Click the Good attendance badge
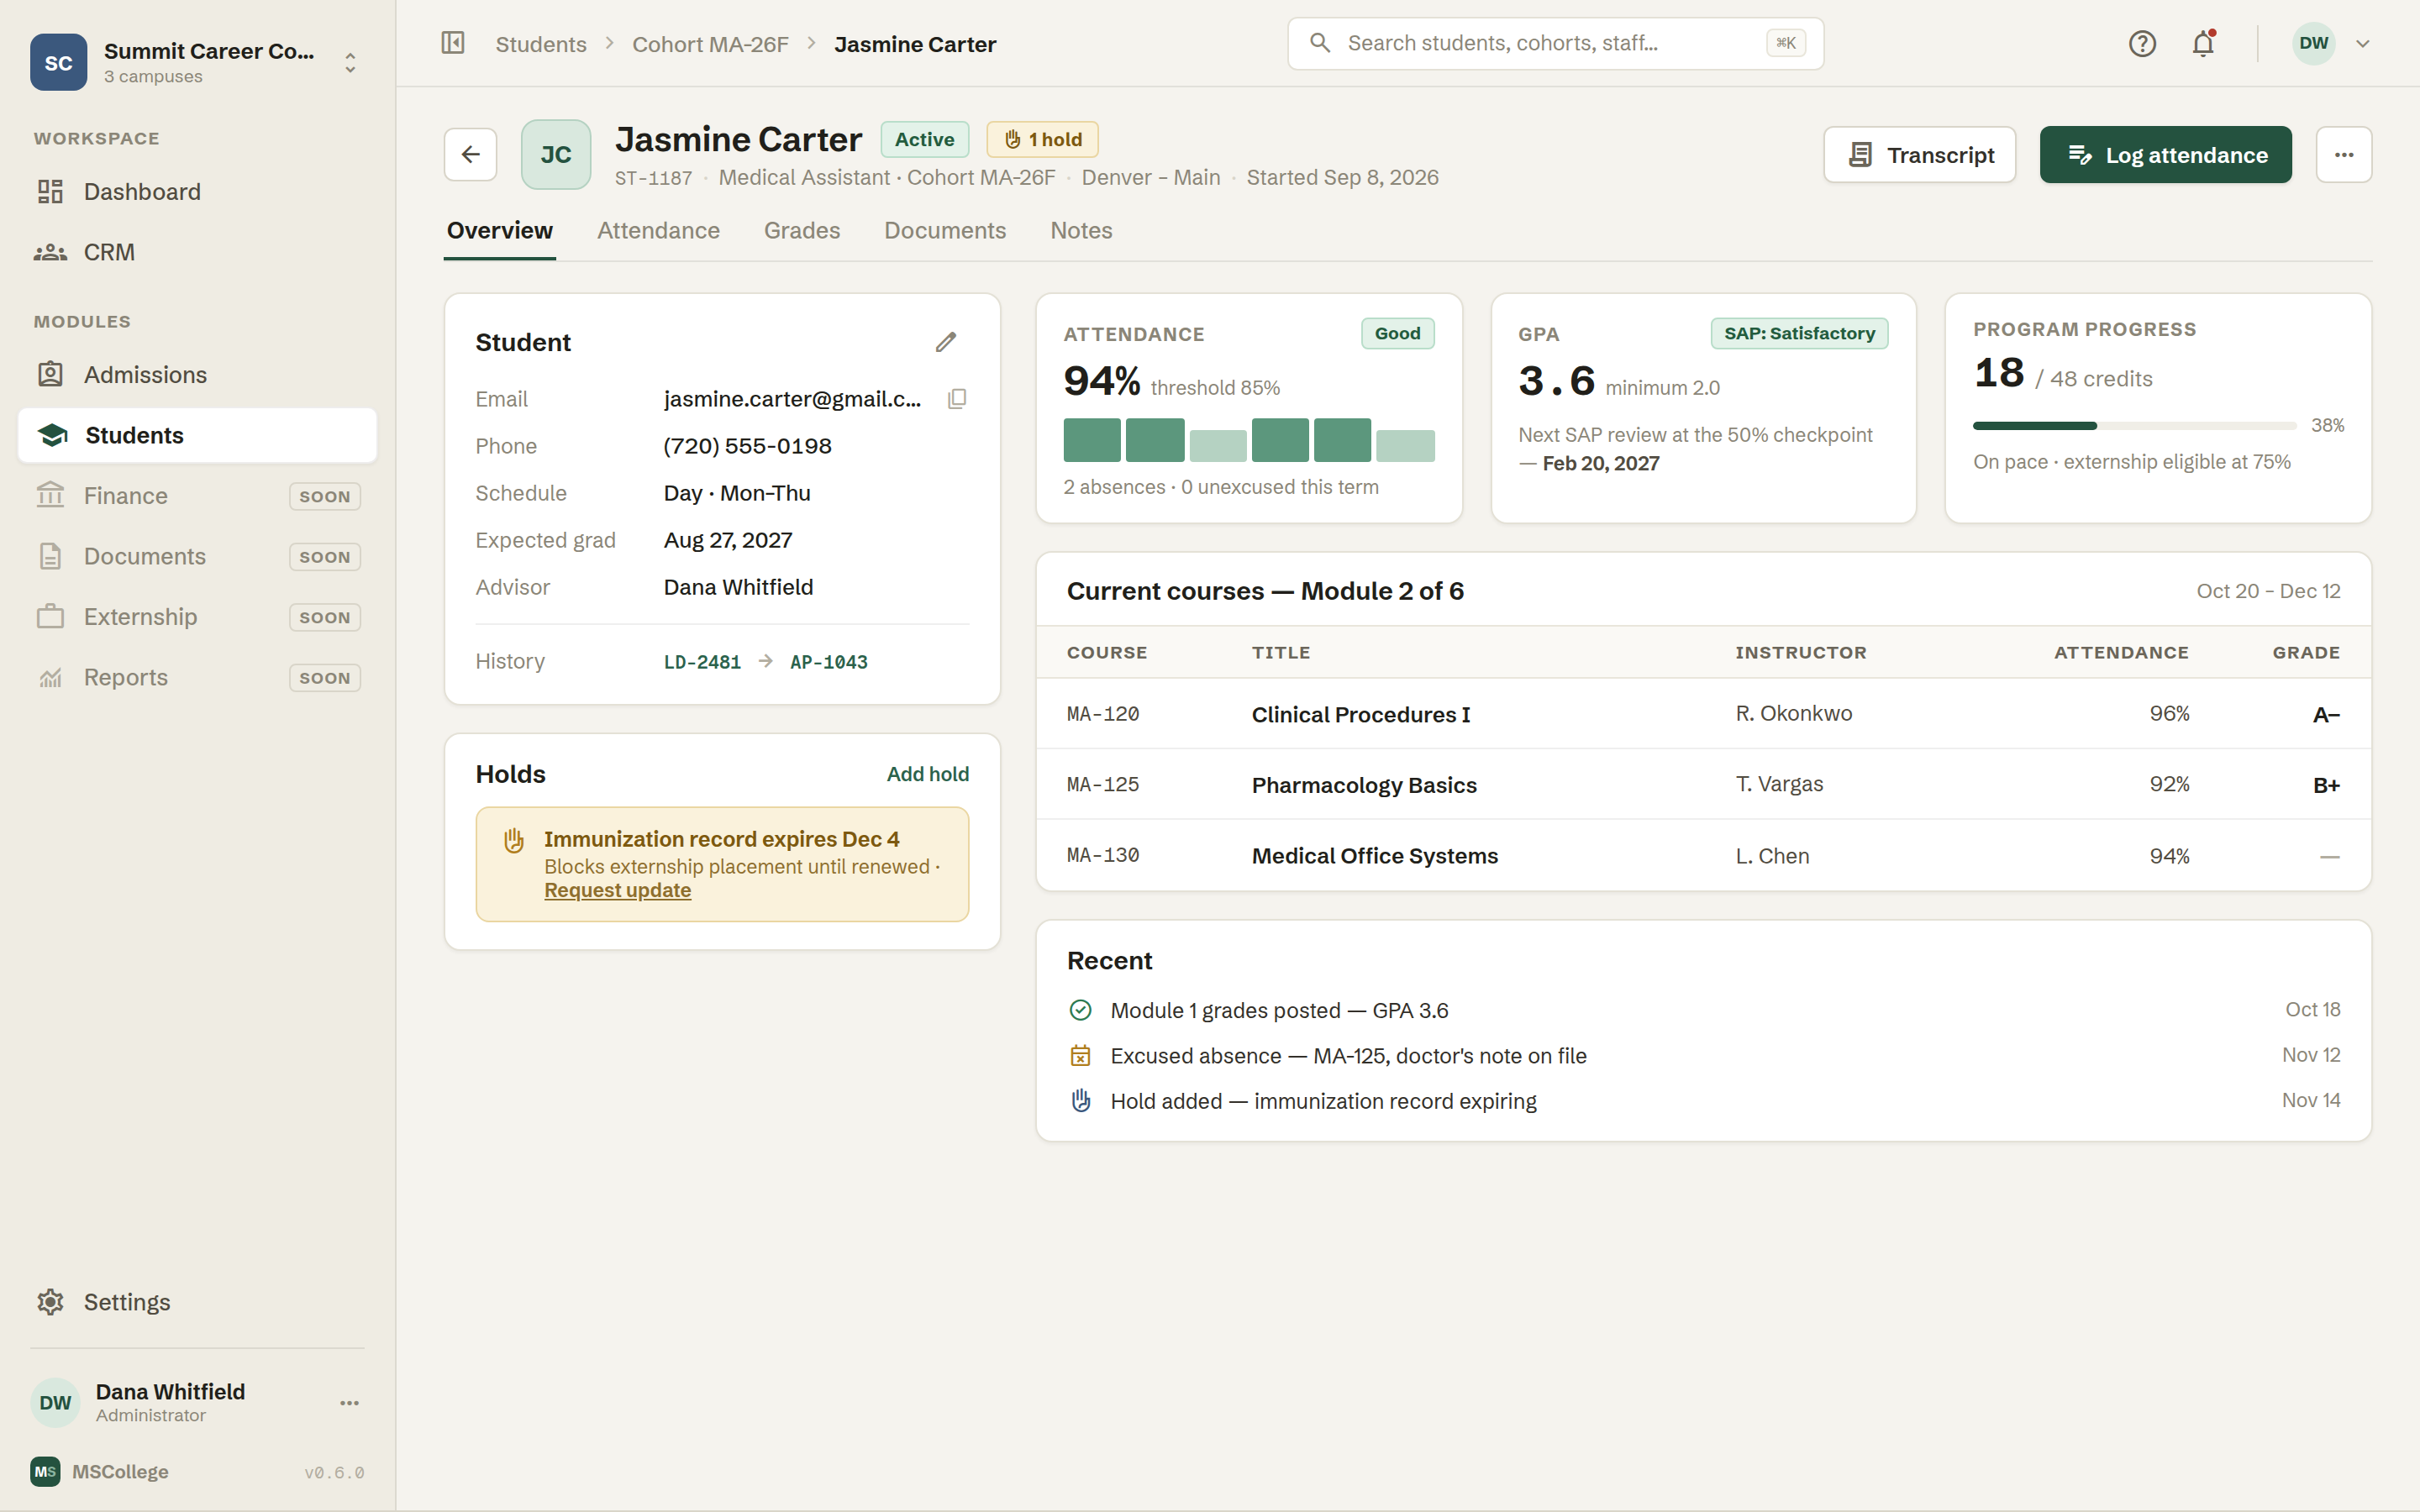Image resolution: width=2420 pixels, height=1512 pixels. tap(1397, 333)
